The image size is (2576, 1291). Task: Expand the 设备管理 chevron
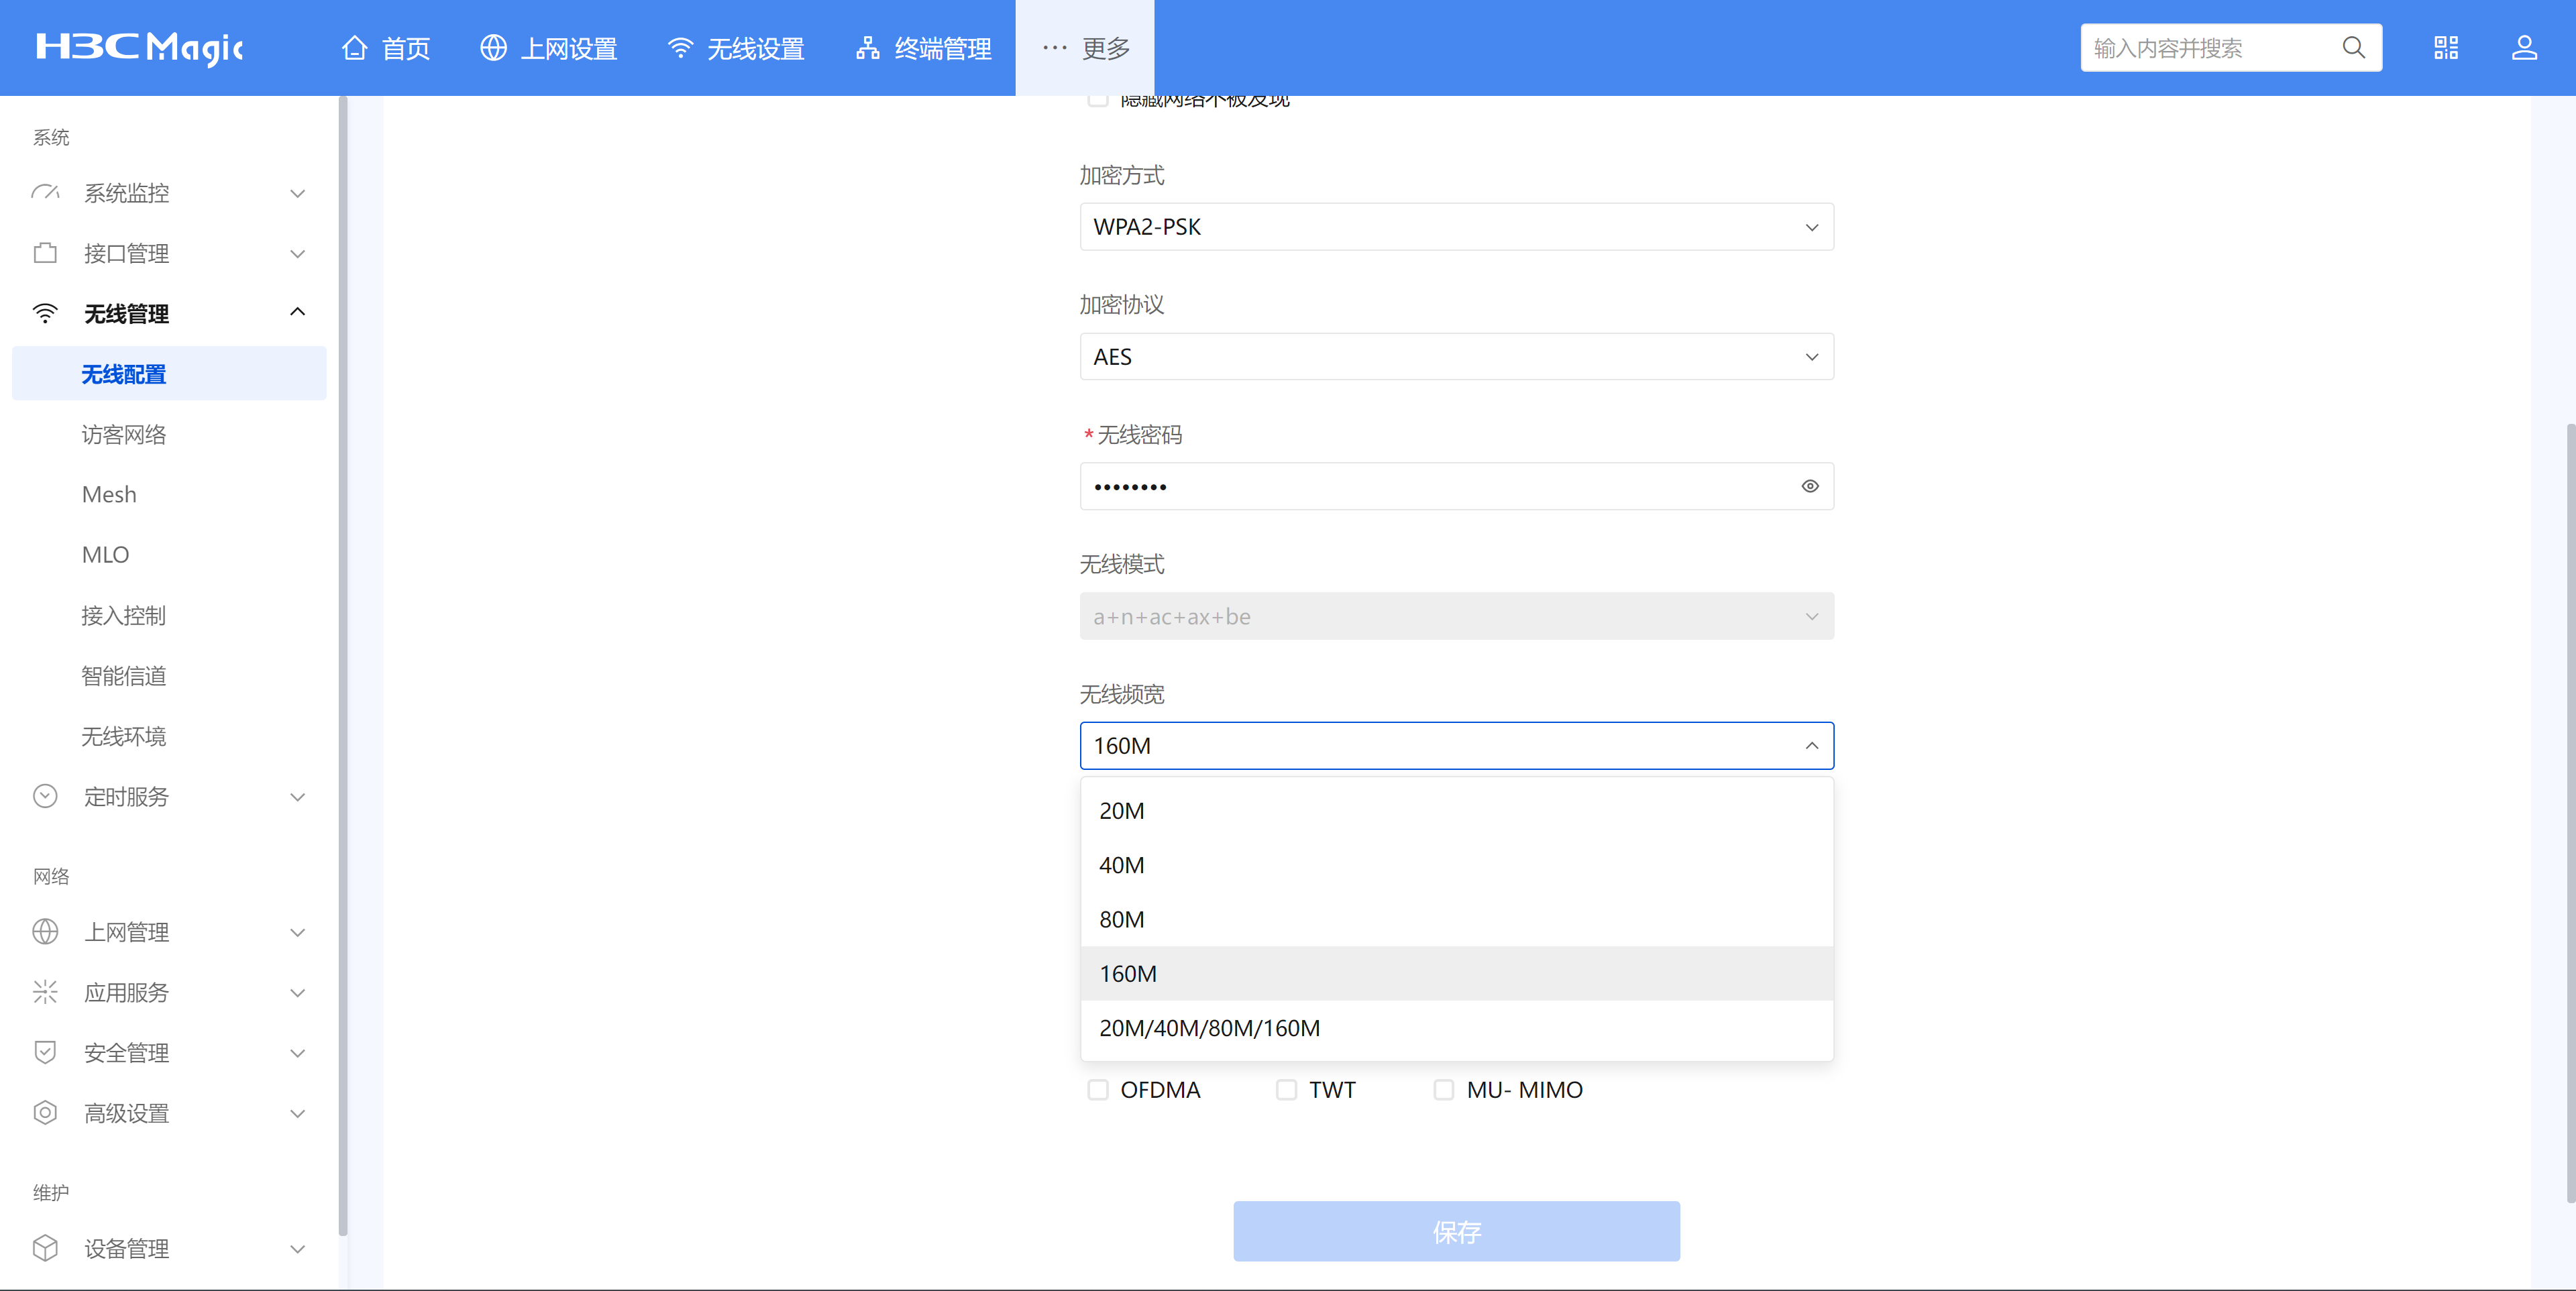click(x=297, y=1249)
